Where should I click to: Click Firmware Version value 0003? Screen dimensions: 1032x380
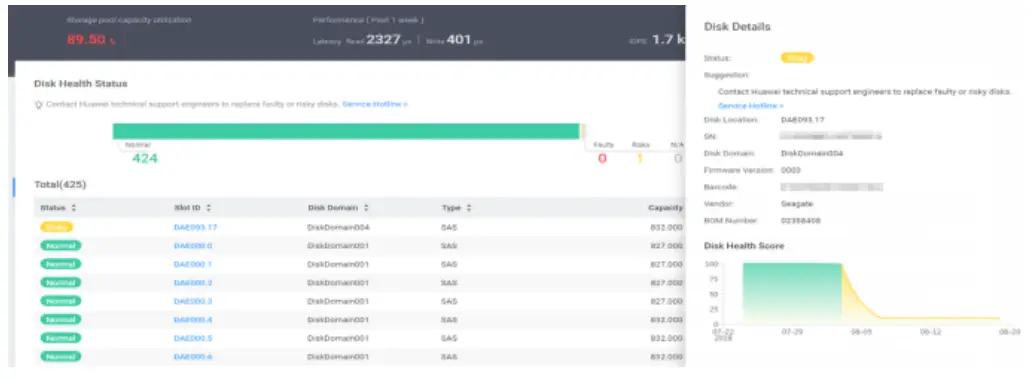click(790, 171)
